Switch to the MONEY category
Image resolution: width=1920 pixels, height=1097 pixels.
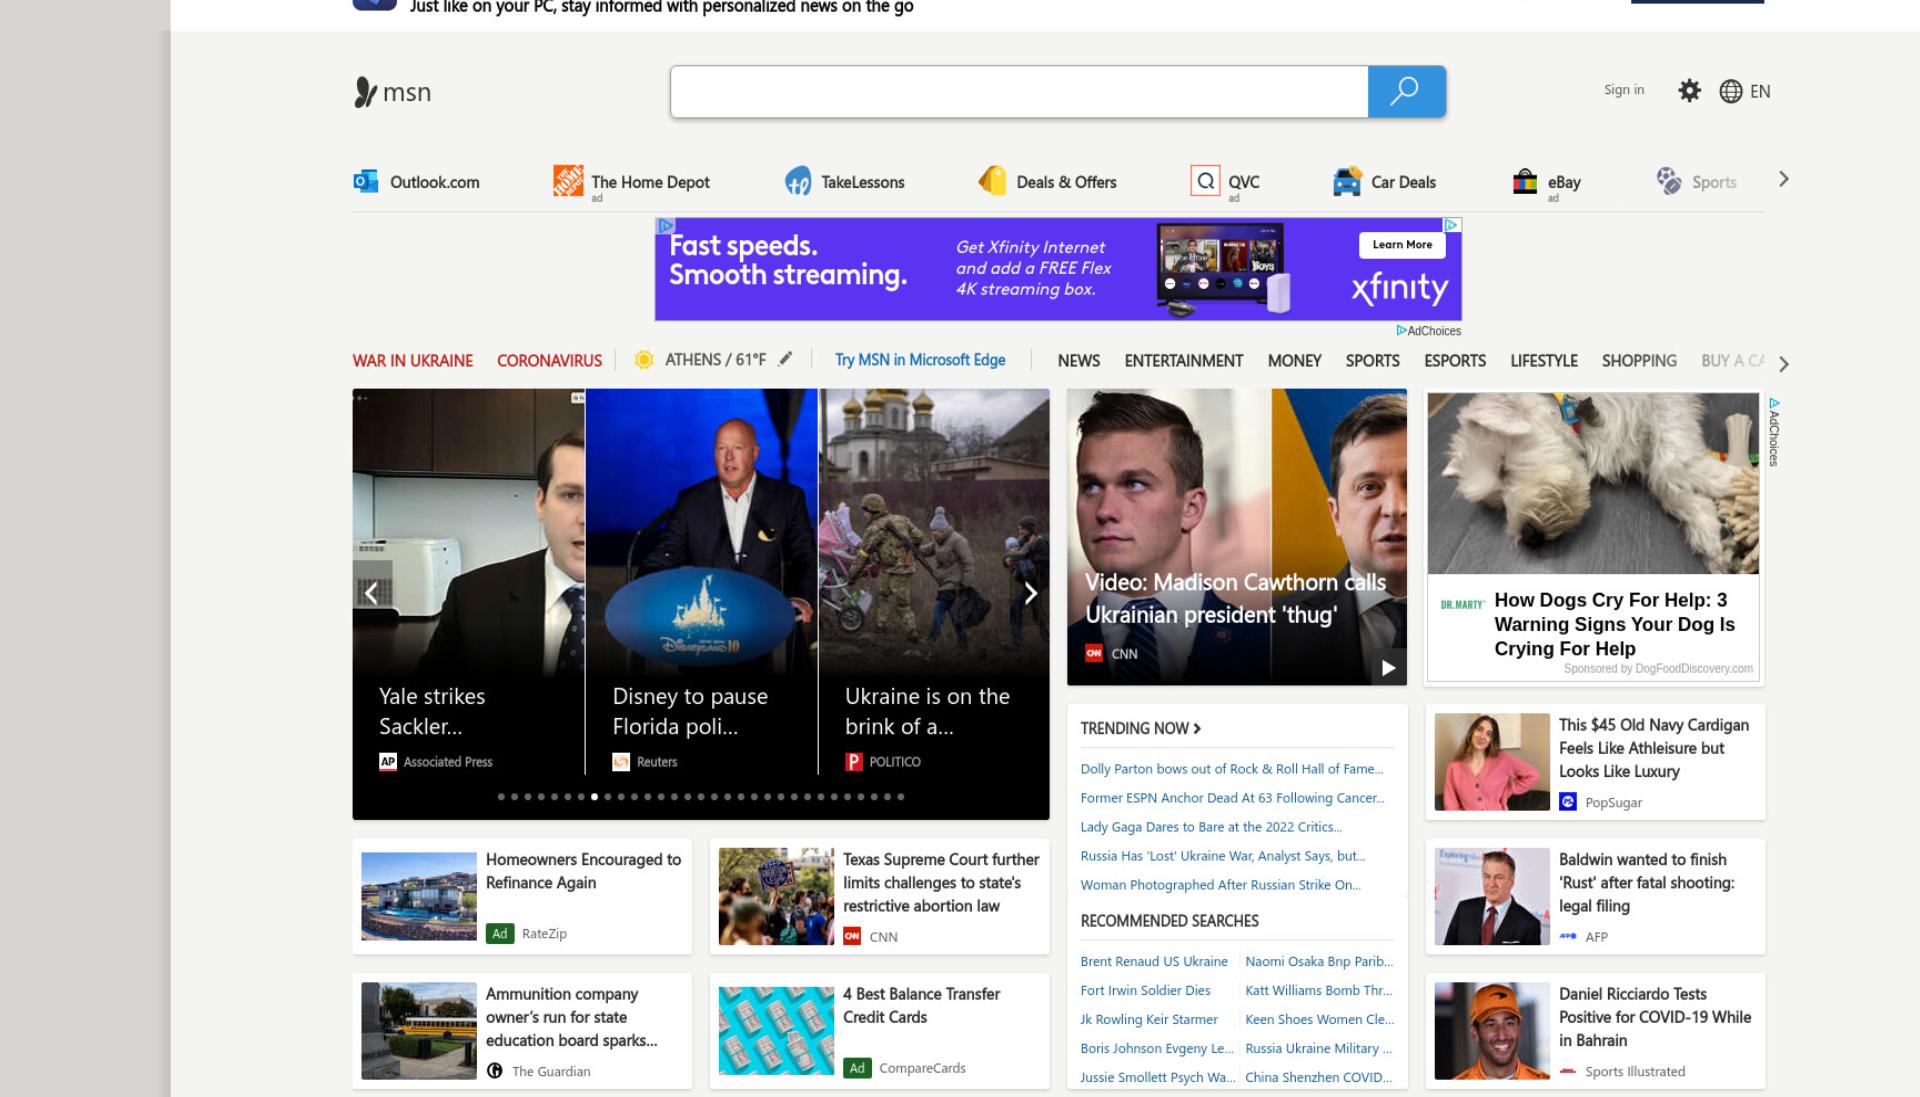click(x=1295, y=360)
